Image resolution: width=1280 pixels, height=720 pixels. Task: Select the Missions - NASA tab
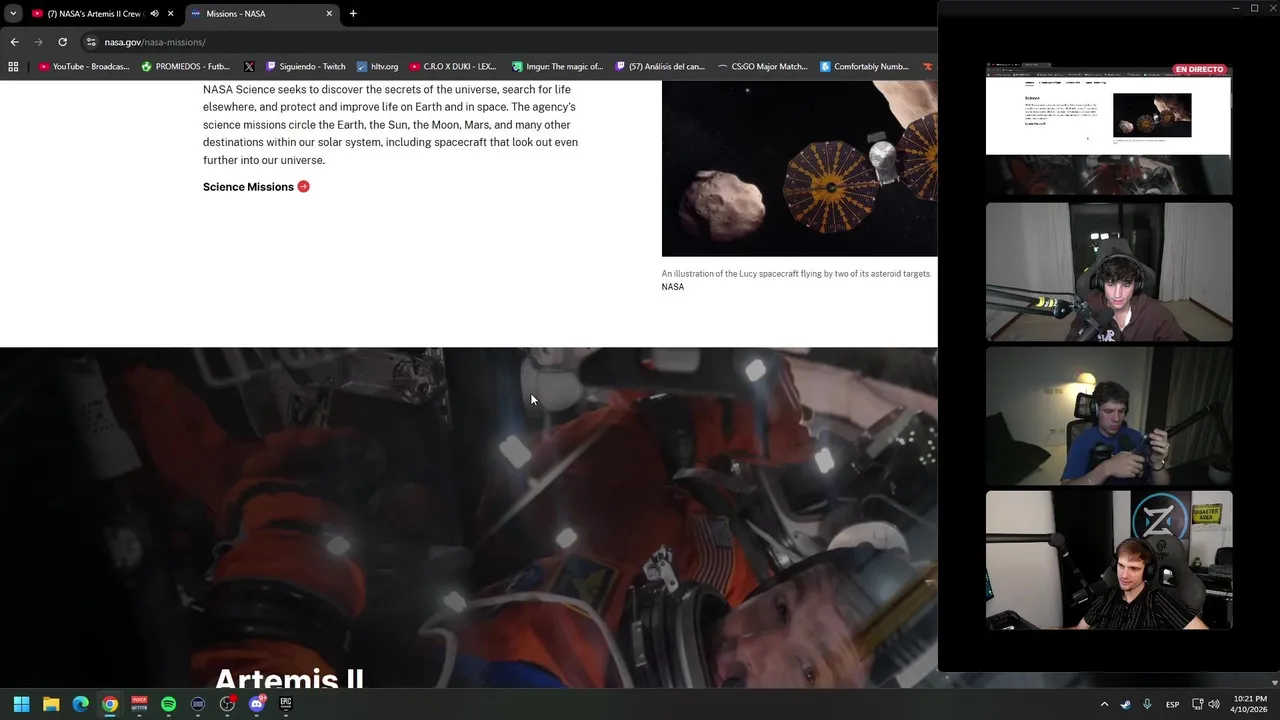pos(263,14)
